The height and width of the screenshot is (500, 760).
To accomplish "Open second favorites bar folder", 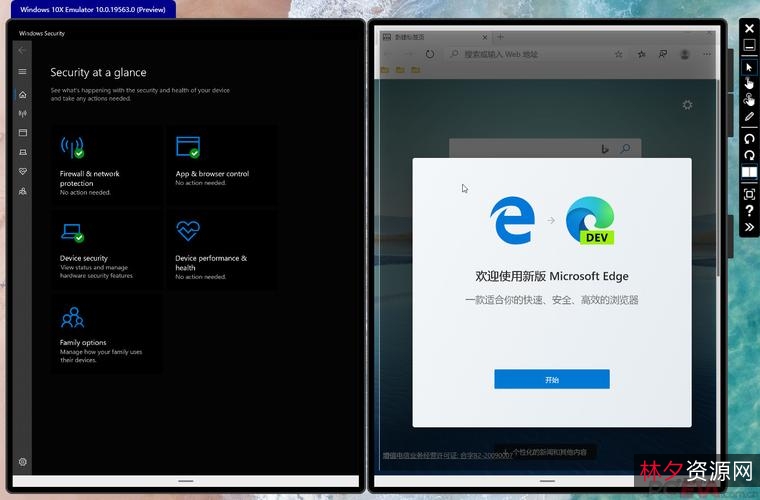I will pyautogui.click(x=400, y=70).
